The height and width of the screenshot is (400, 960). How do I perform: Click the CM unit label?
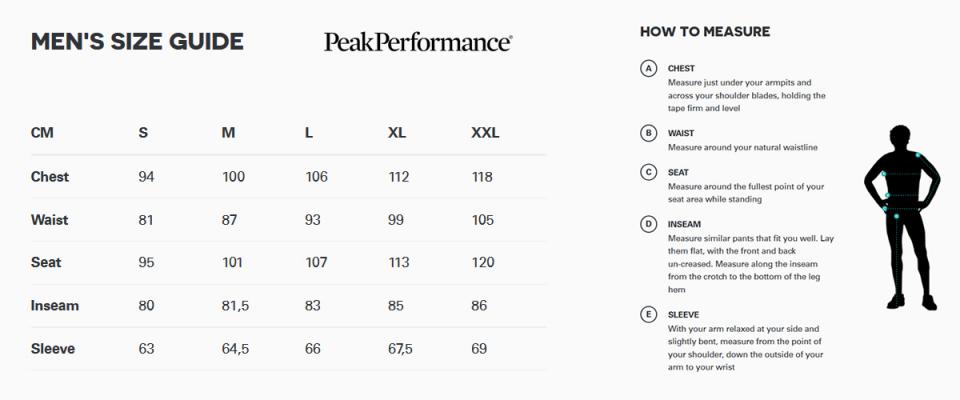tap(42, 133)
